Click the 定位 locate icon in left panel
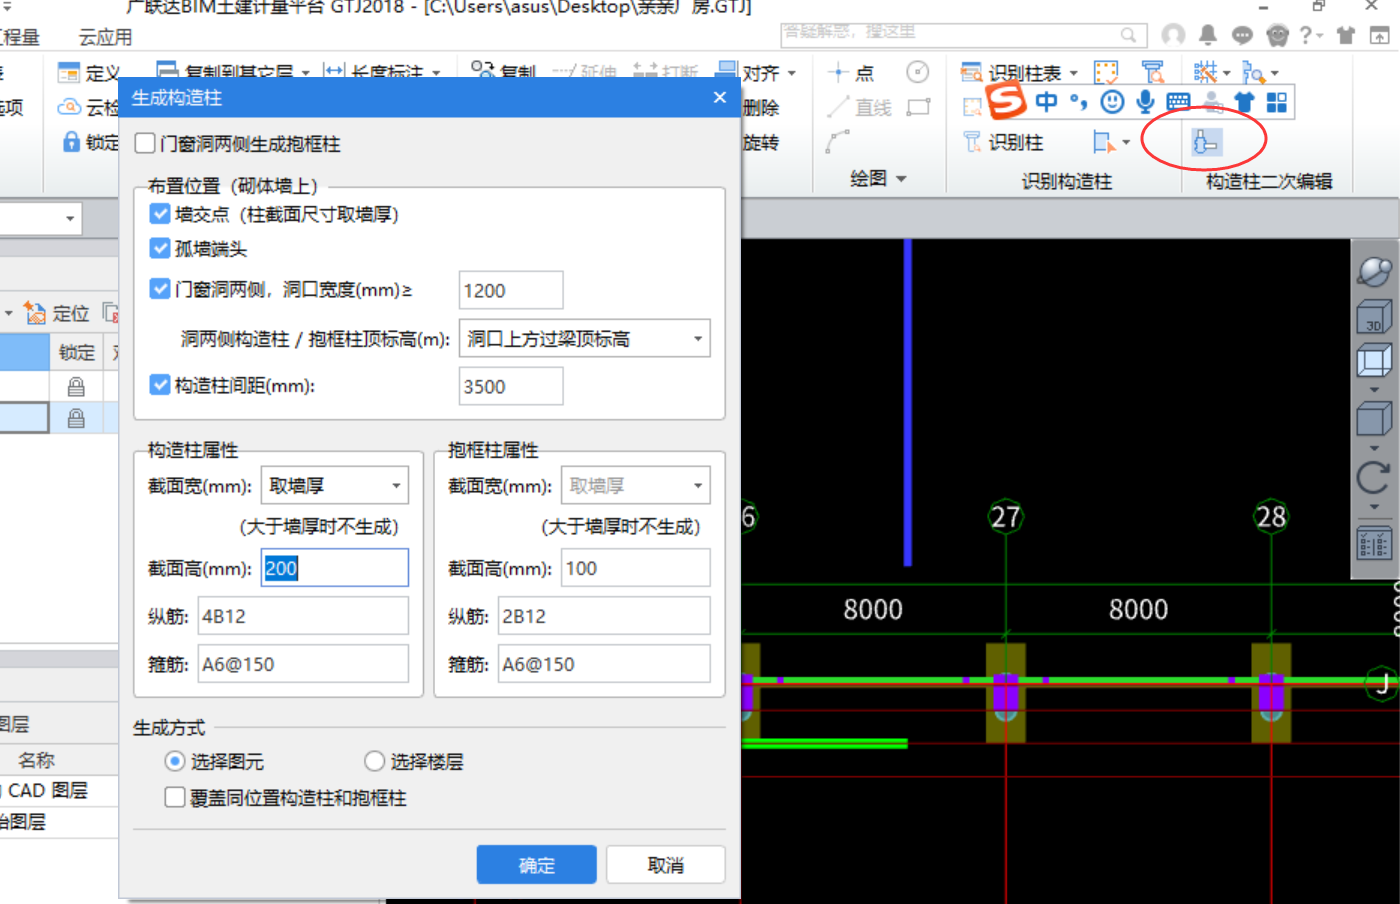The image size is (1400, 904). tap(35, 313)
